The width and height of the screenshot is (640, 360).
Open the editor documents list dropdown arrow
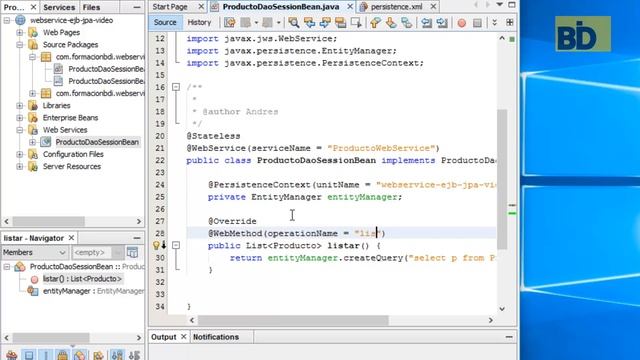pos(500,5)
